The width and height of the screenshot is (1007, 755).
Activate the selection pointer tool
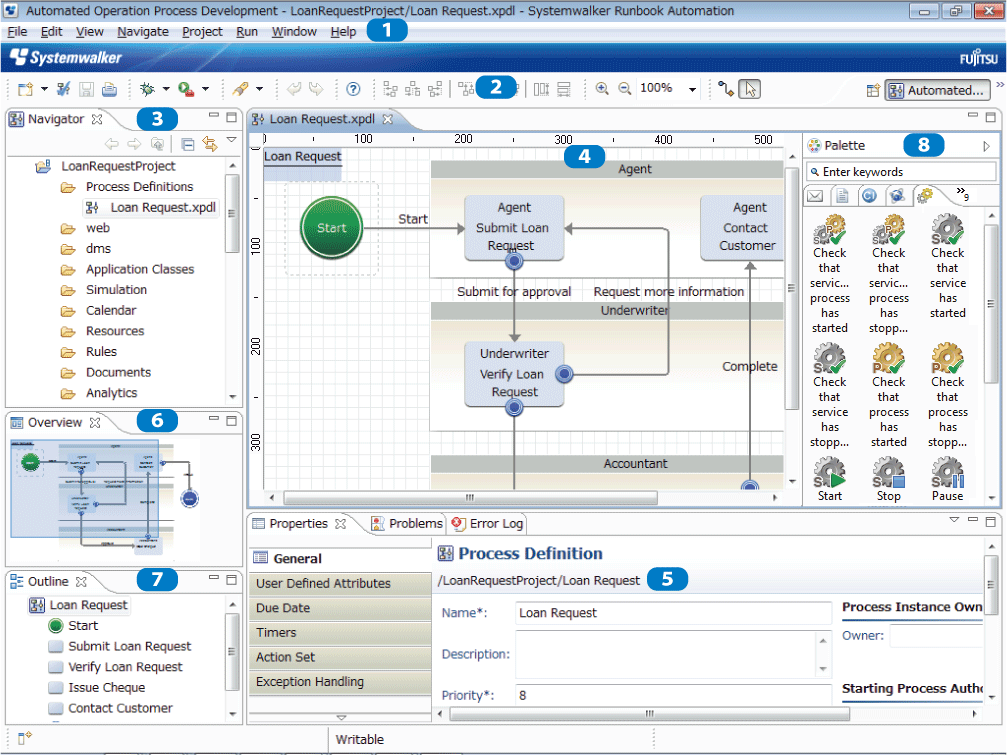click(750, 89)
